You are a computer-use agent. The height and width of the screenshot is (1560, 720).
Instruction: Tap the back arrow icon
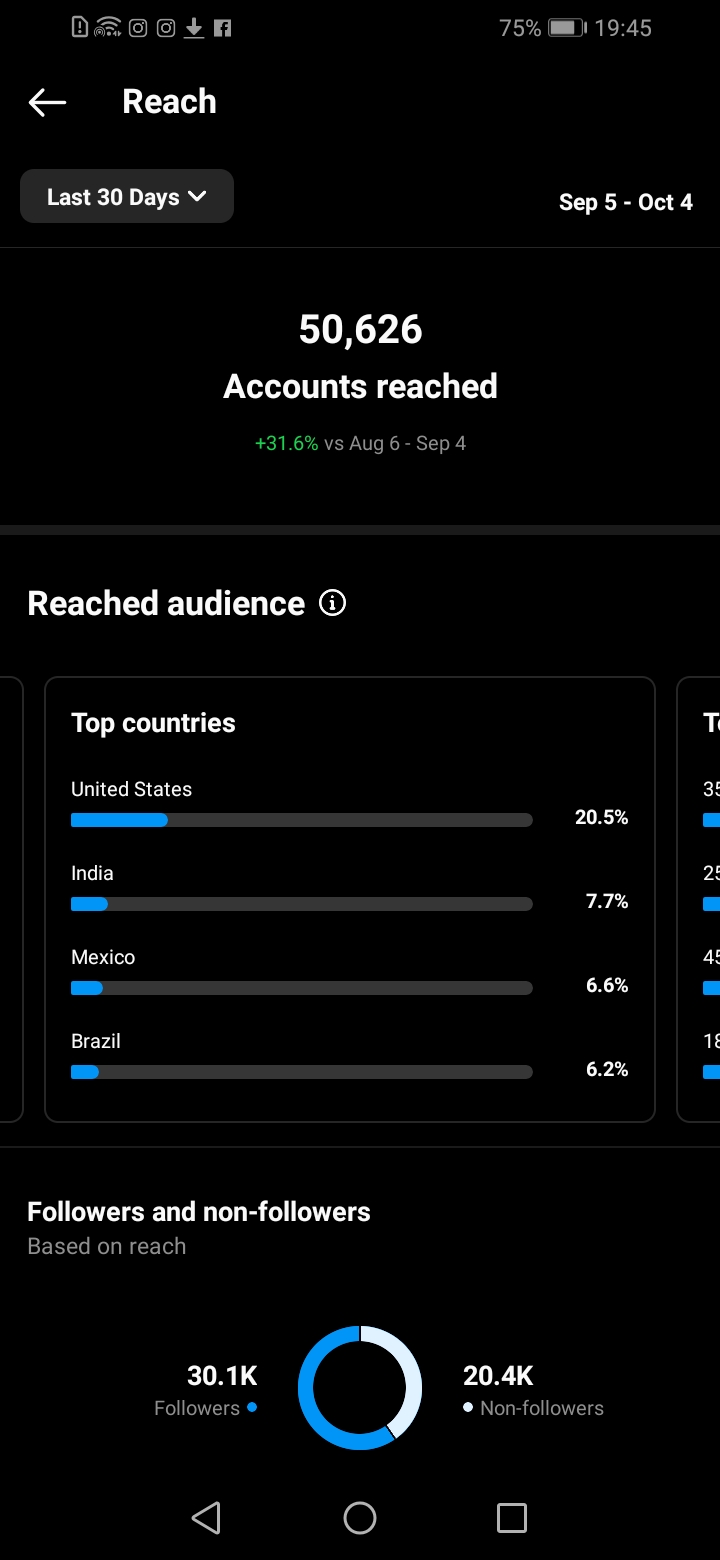tap(47, 102)
